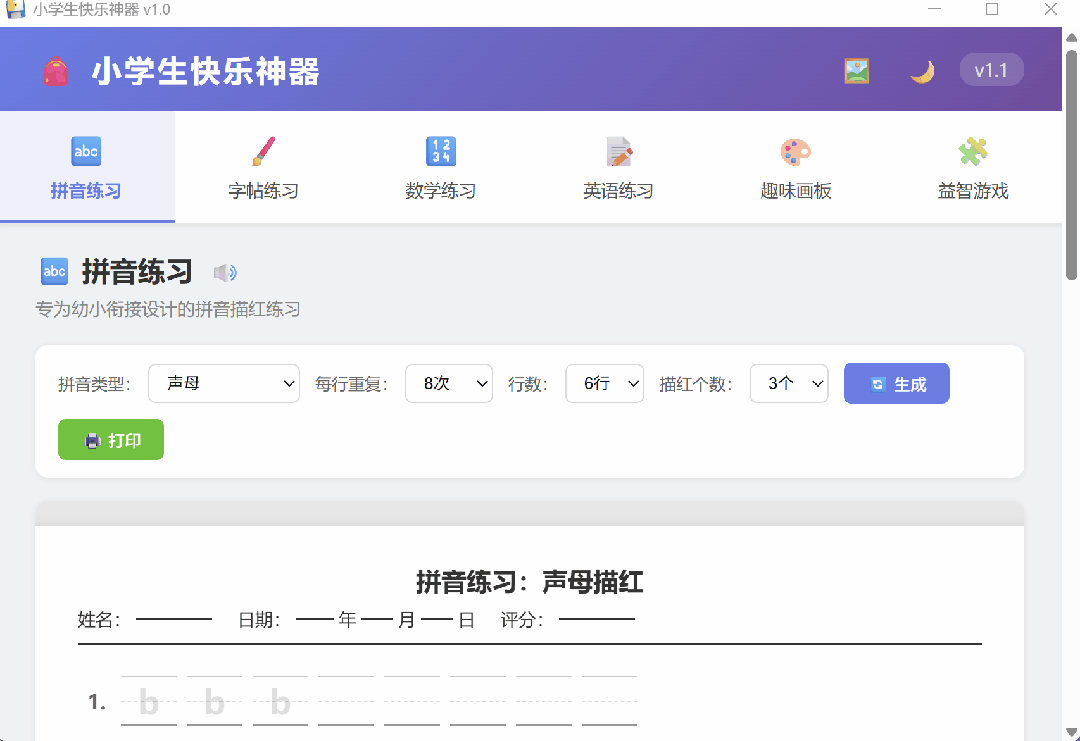This screenshot has height=741, width=1080.
Task: Click the 姓名 label on worksheet
Action: point(99,620)
